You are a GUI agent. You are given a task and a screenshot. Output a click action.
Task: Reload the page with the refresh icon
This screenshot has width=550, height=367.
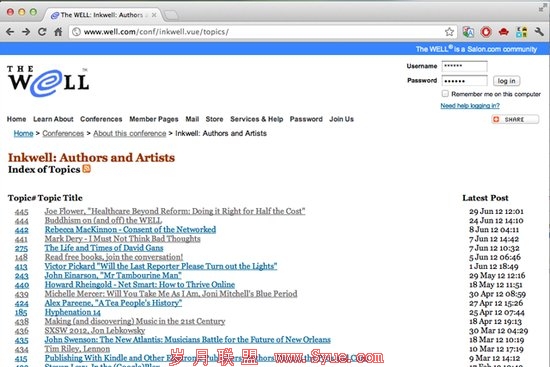(42, 32)
